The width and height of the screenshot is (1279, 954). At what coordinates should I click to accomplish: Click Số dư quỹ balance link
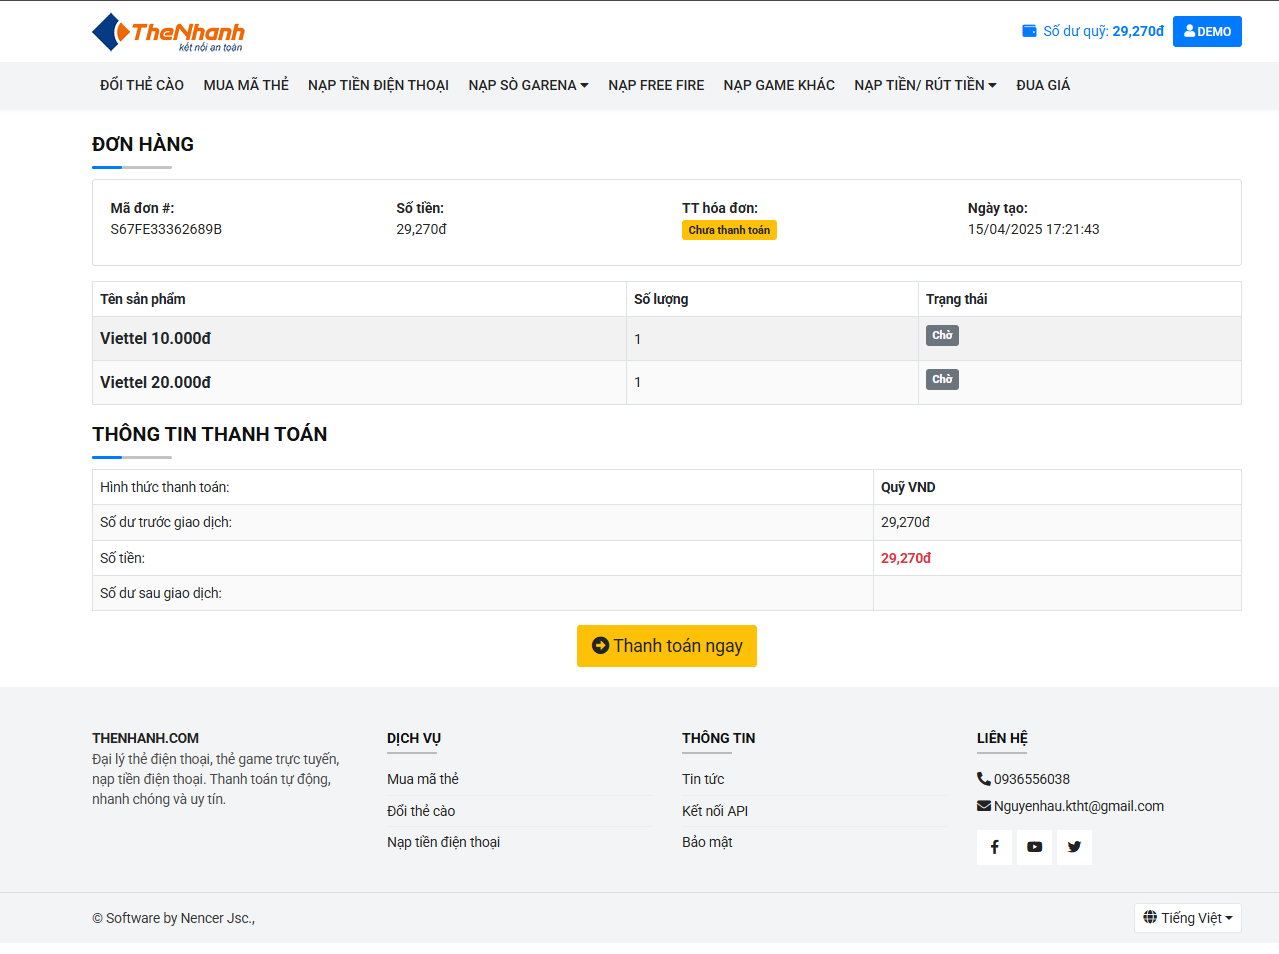click(x=1093, y=31)
